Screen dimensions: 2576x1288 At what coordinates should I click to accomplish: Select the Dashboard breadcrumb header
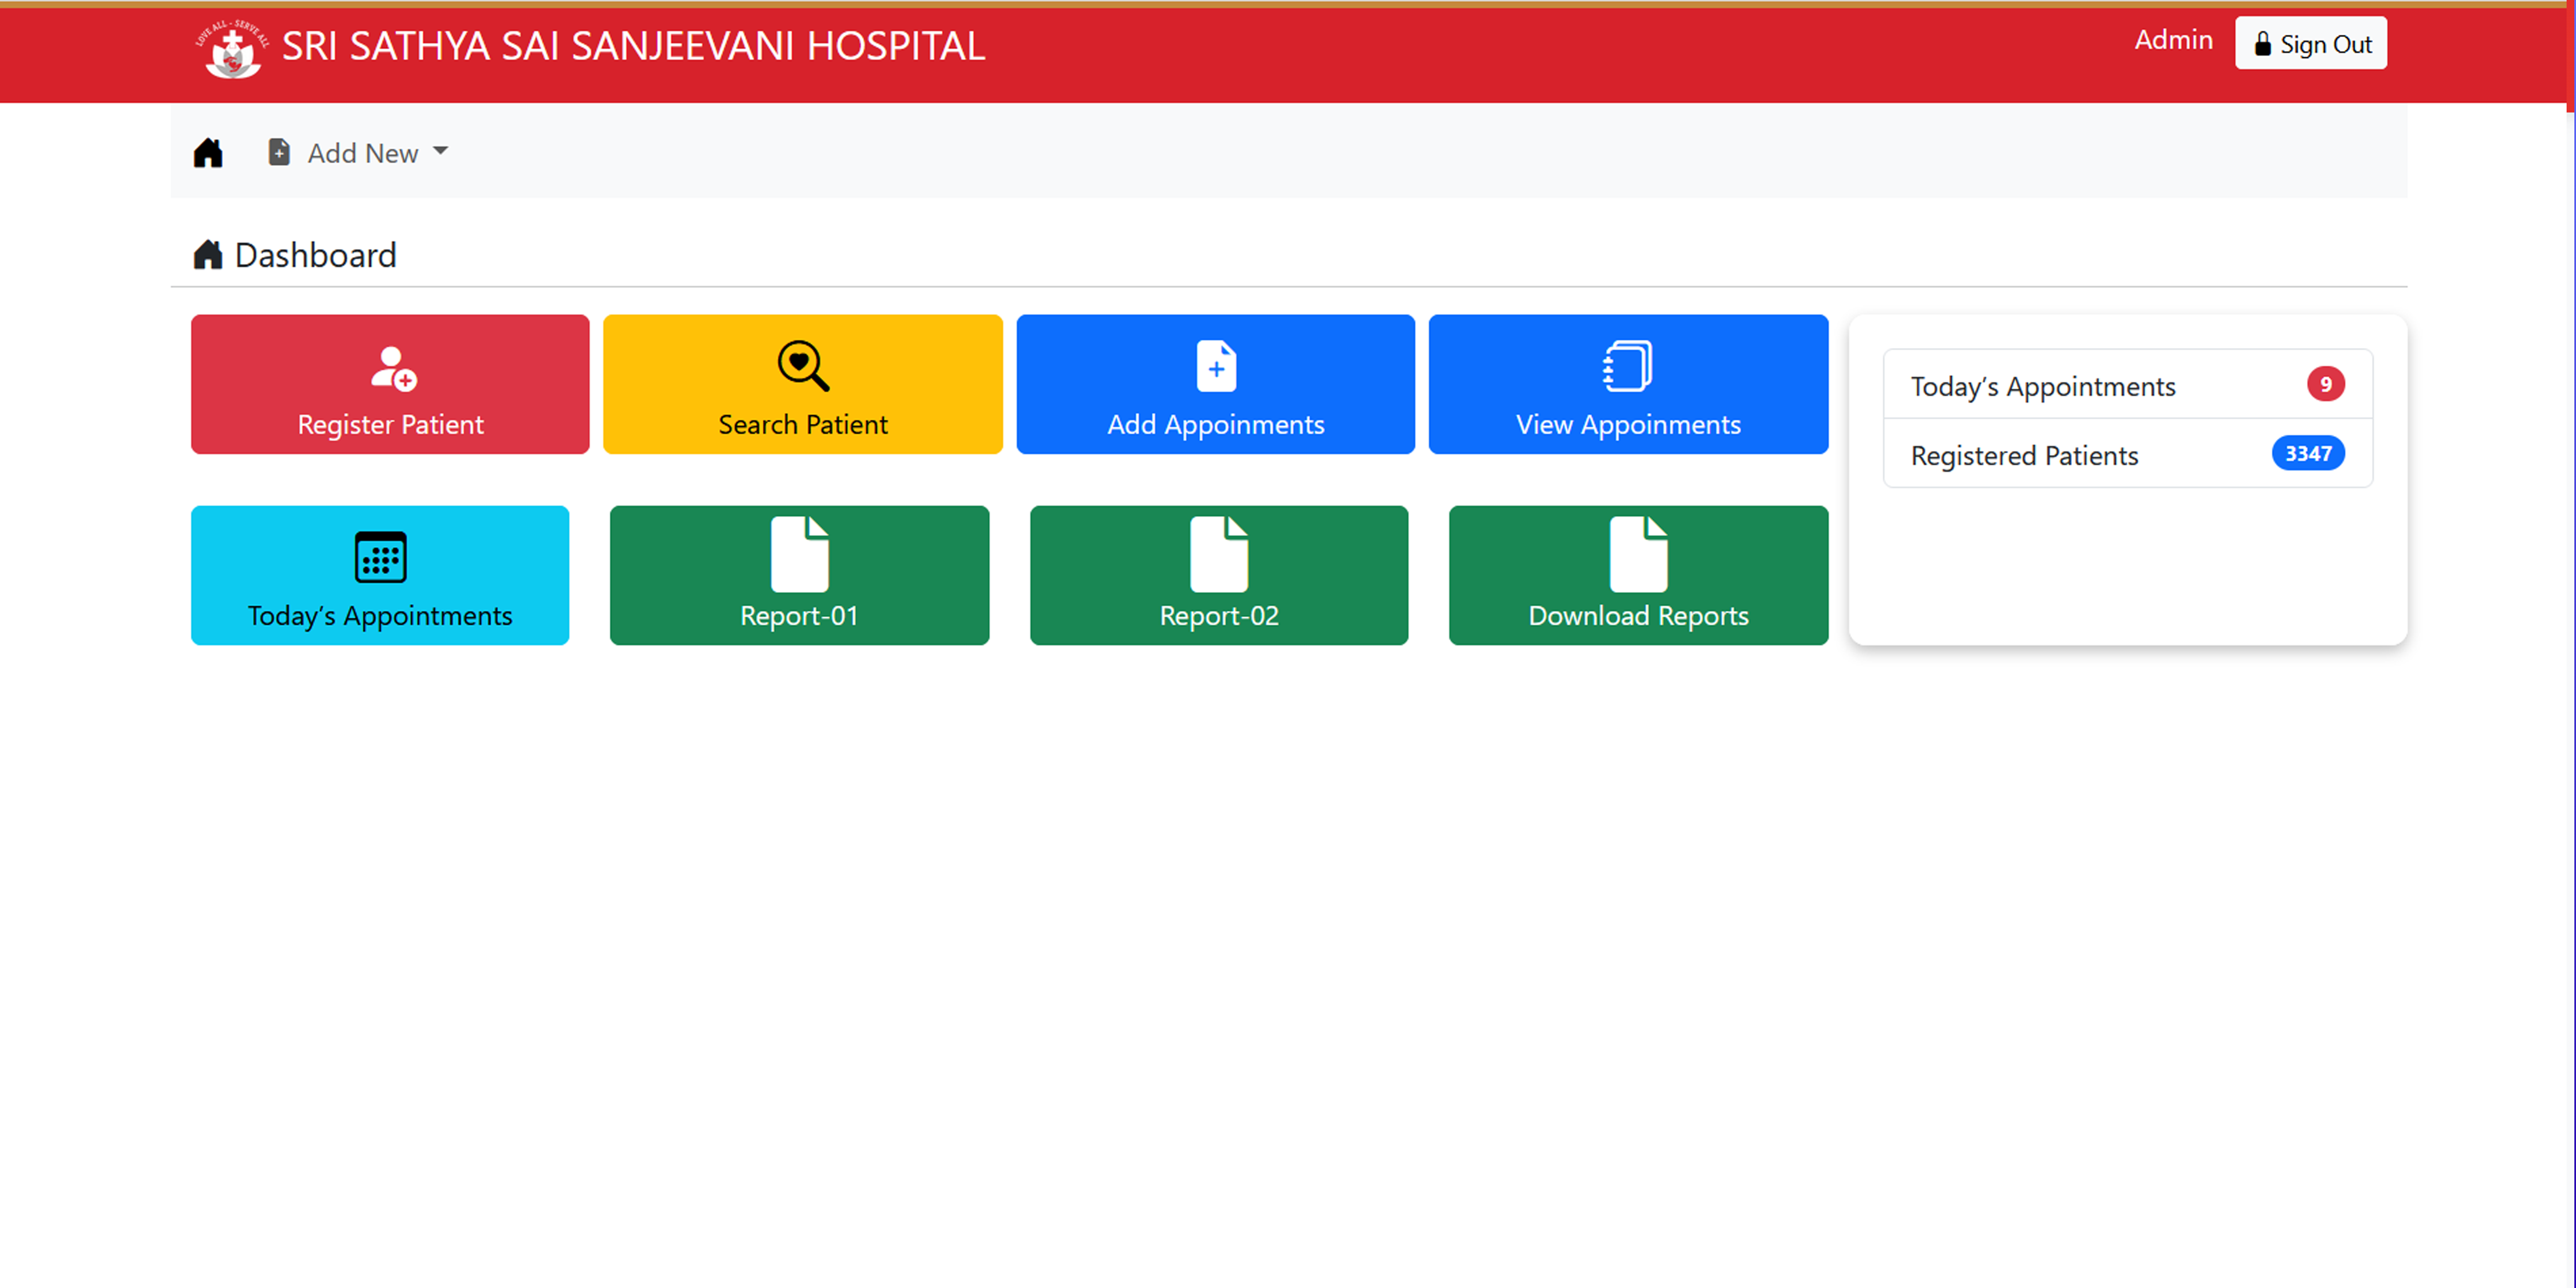314,254
